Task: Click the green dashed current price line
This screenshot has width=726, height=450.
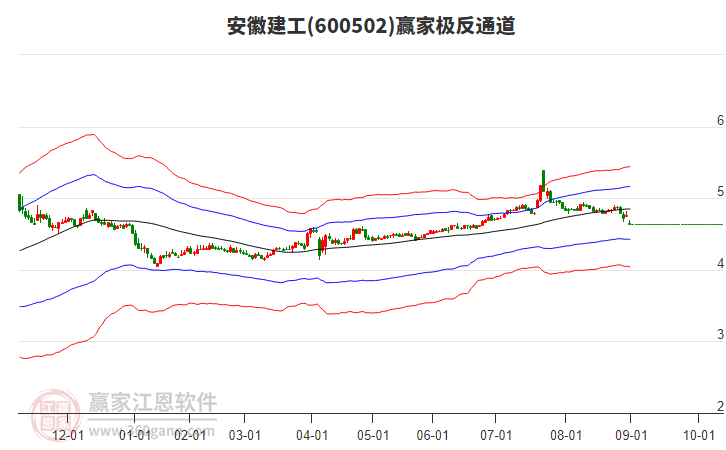Action: tap(677, 225)
